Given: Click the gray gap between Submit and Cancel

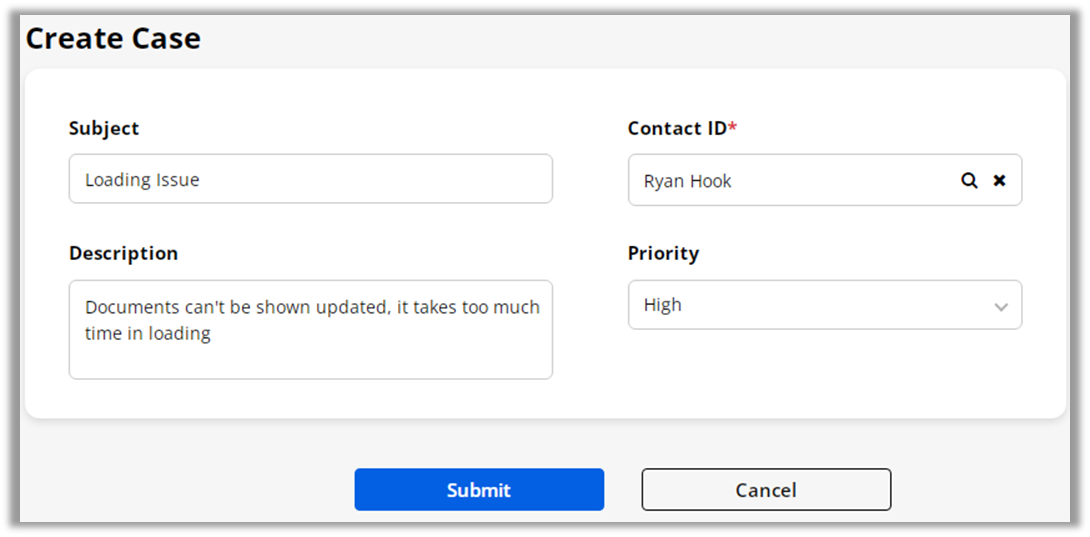Looking at the screenshot, I should point(623,490).
